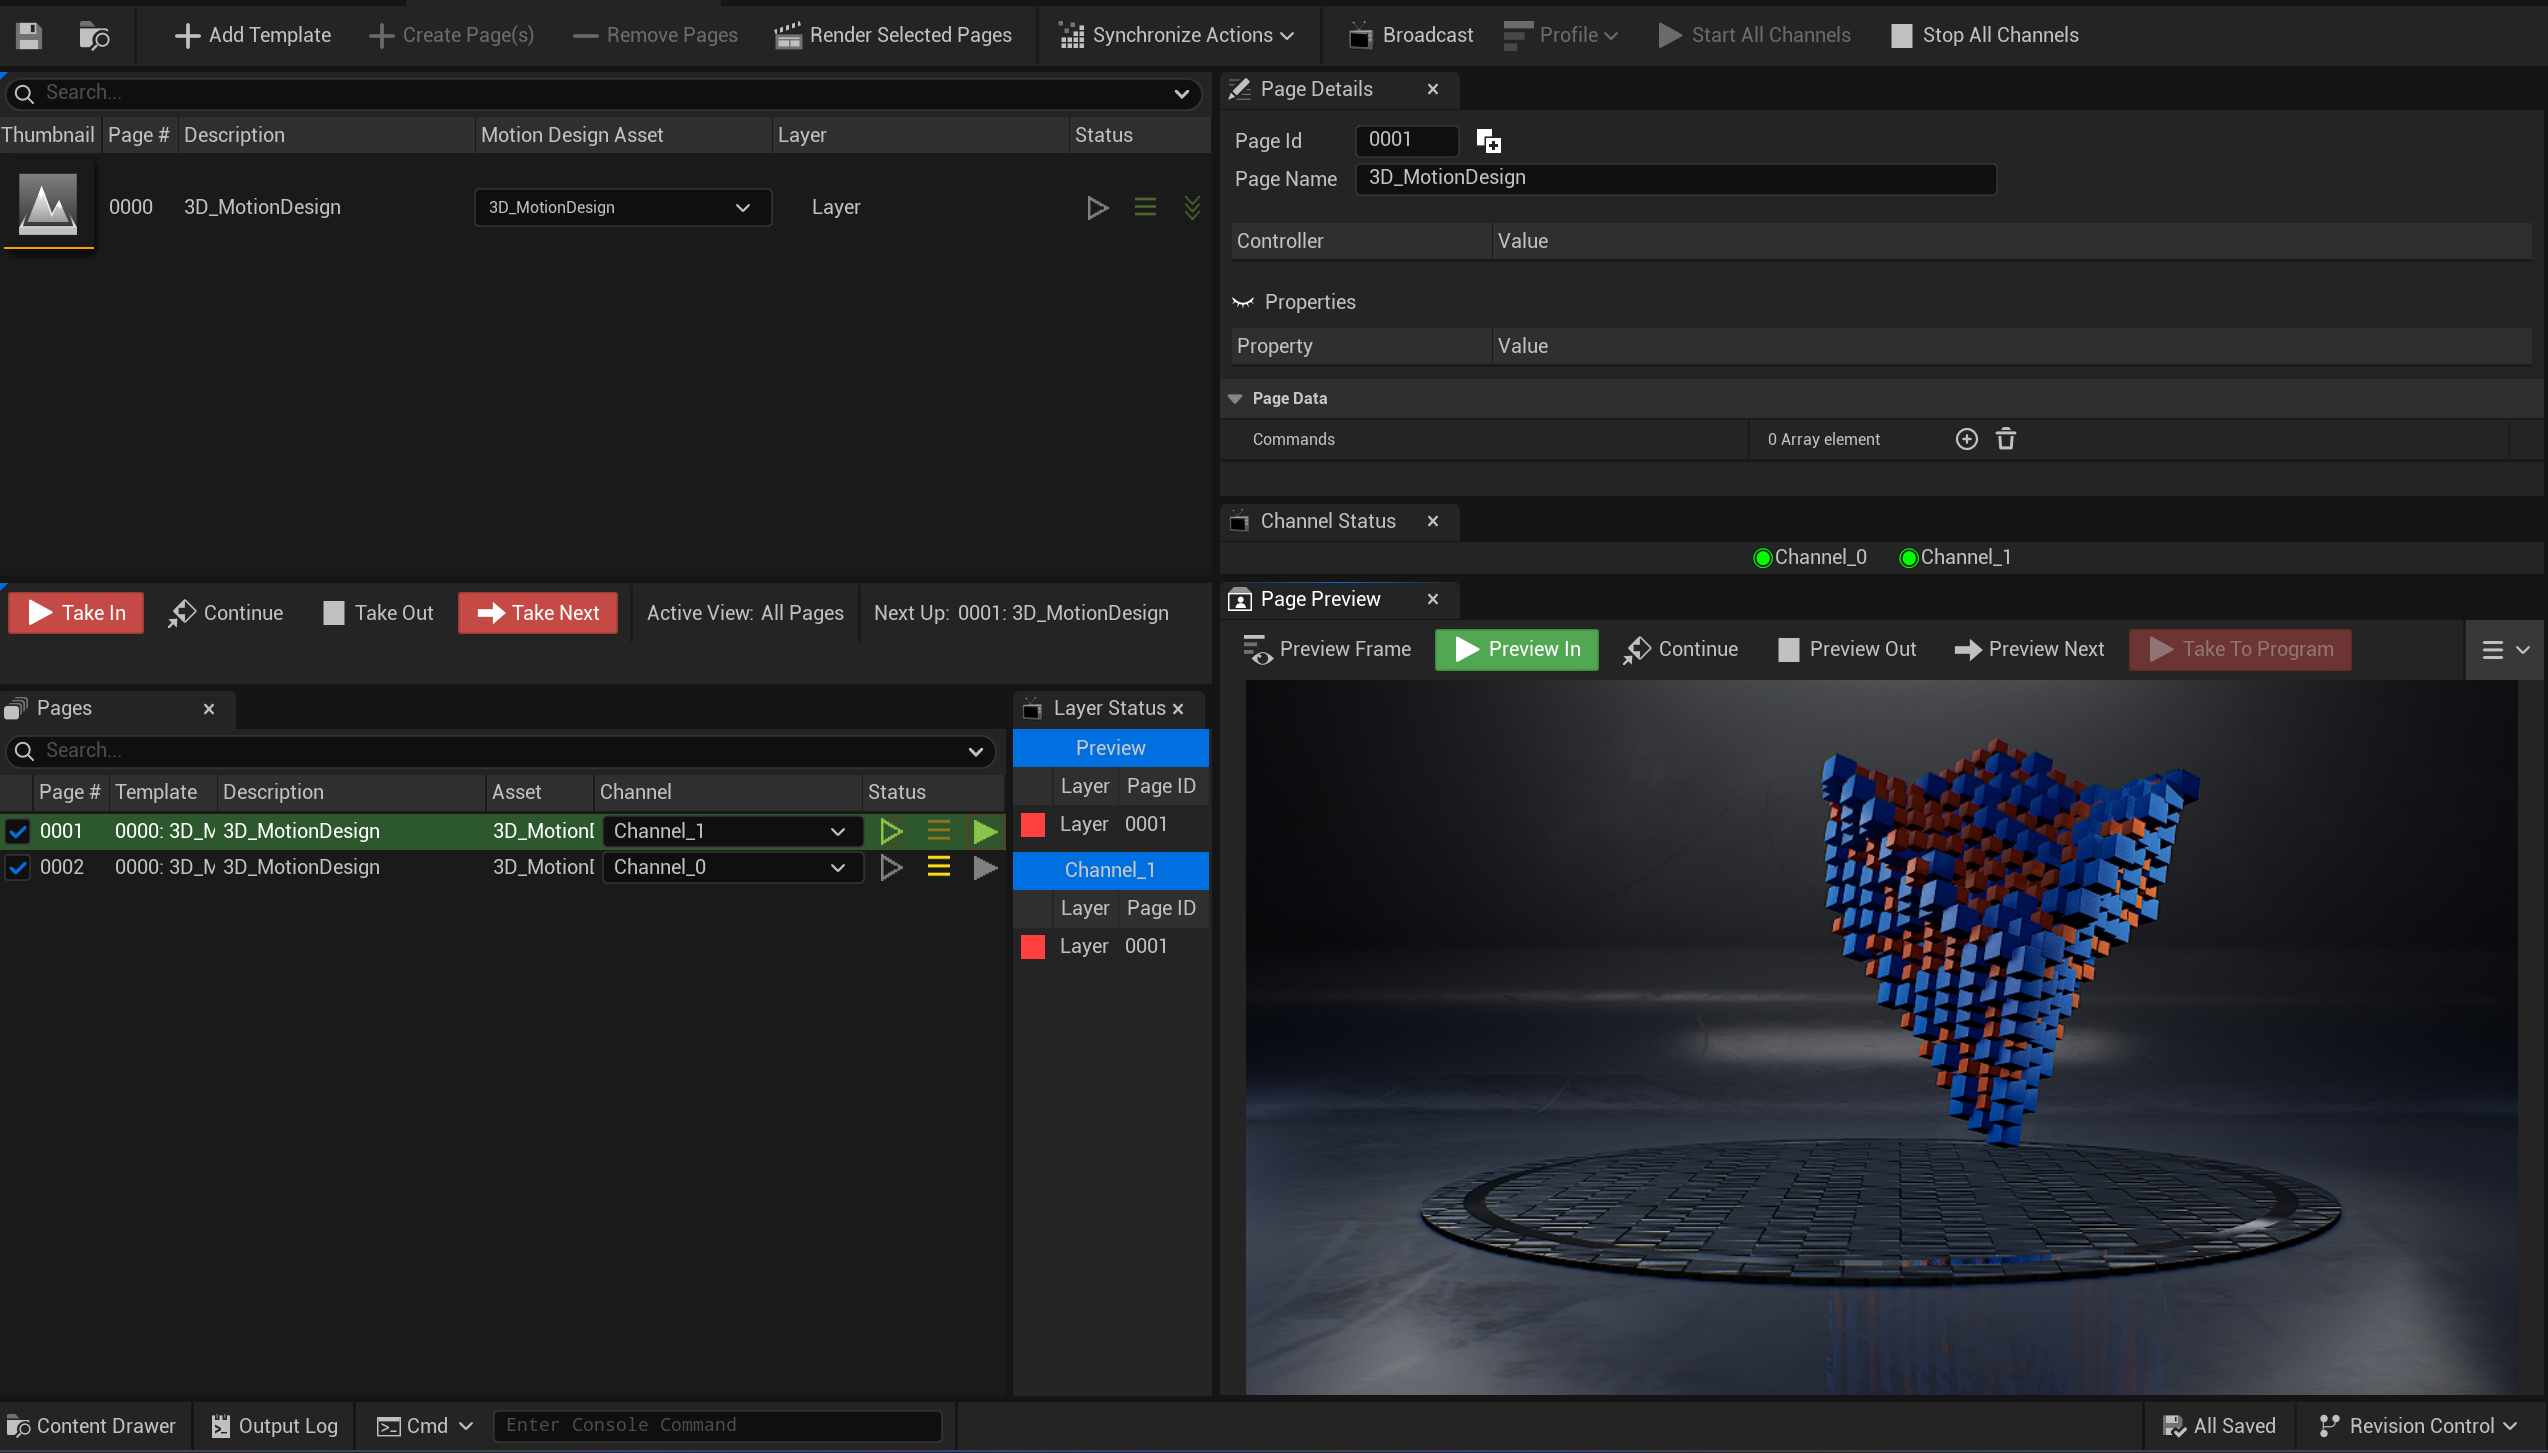The width and height of the screenshot is (2548, 1453).
Task: Click the Browse to asset icon
Action: pos(94,36)
